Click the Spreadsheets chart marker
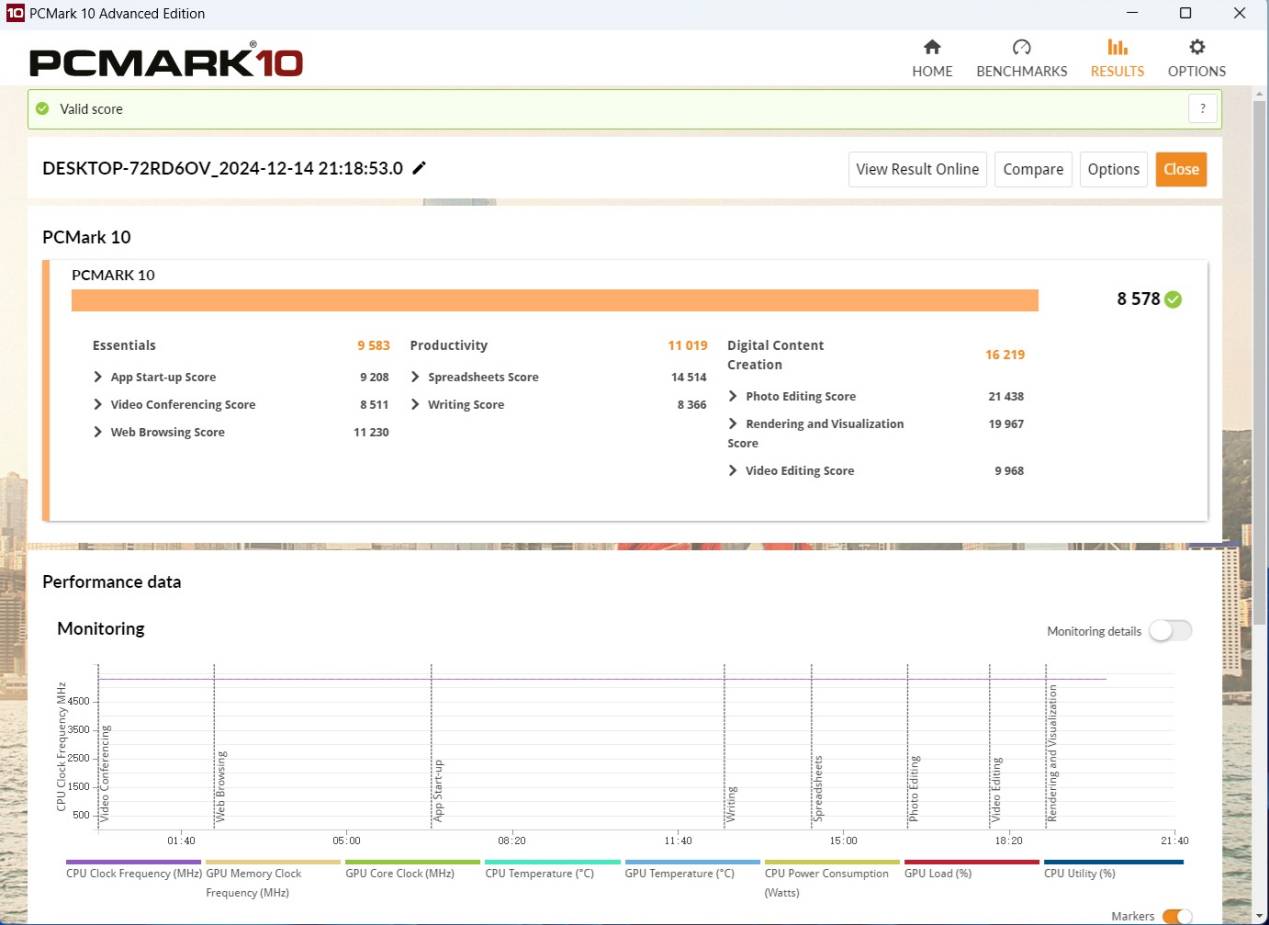Screen dimensions: 1269x925 coord(818,788)
